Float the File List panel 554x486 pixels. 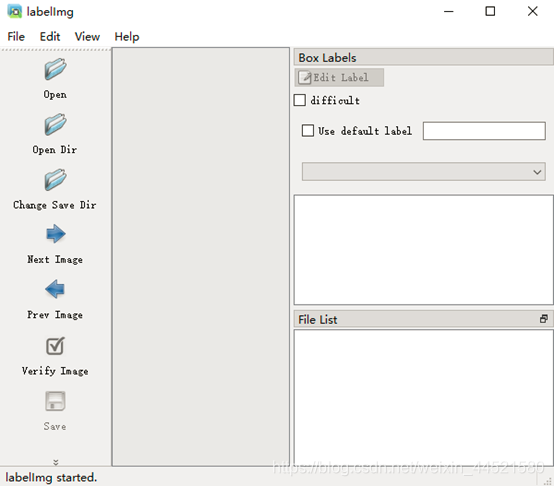point(544,319)
